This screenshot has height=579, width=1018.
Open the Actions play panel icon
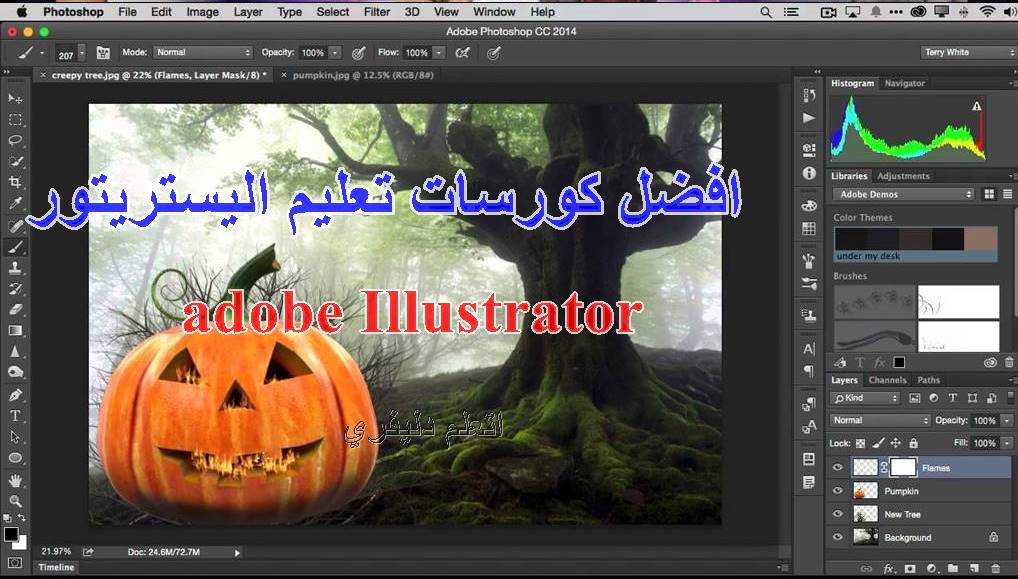click(809, 118)
